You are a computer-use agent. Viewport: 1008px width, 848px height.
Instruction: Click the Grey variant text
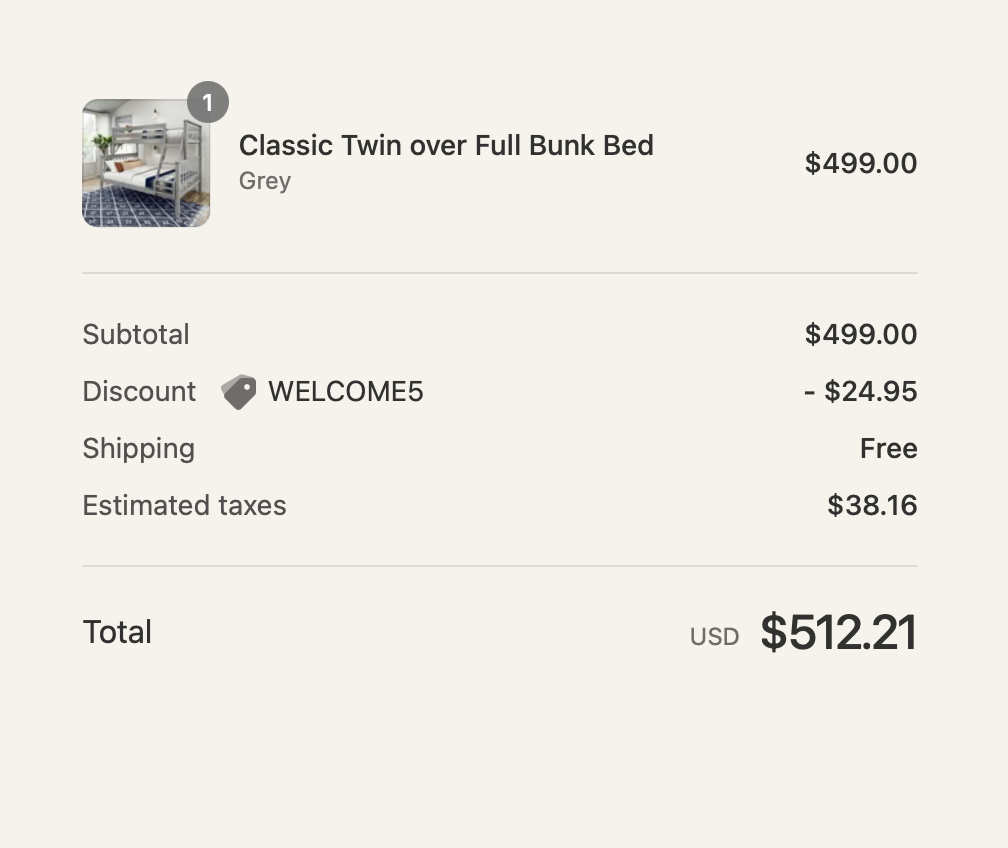(x=265, y=181)
